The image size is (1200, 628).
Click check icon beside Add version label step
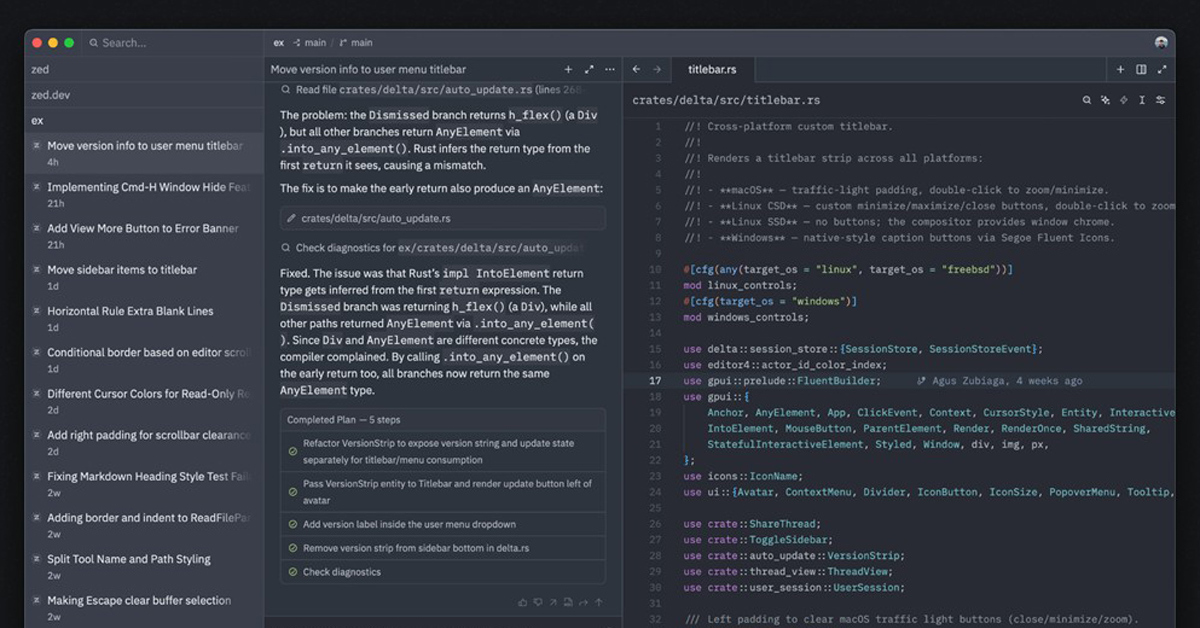coord(293,524)
